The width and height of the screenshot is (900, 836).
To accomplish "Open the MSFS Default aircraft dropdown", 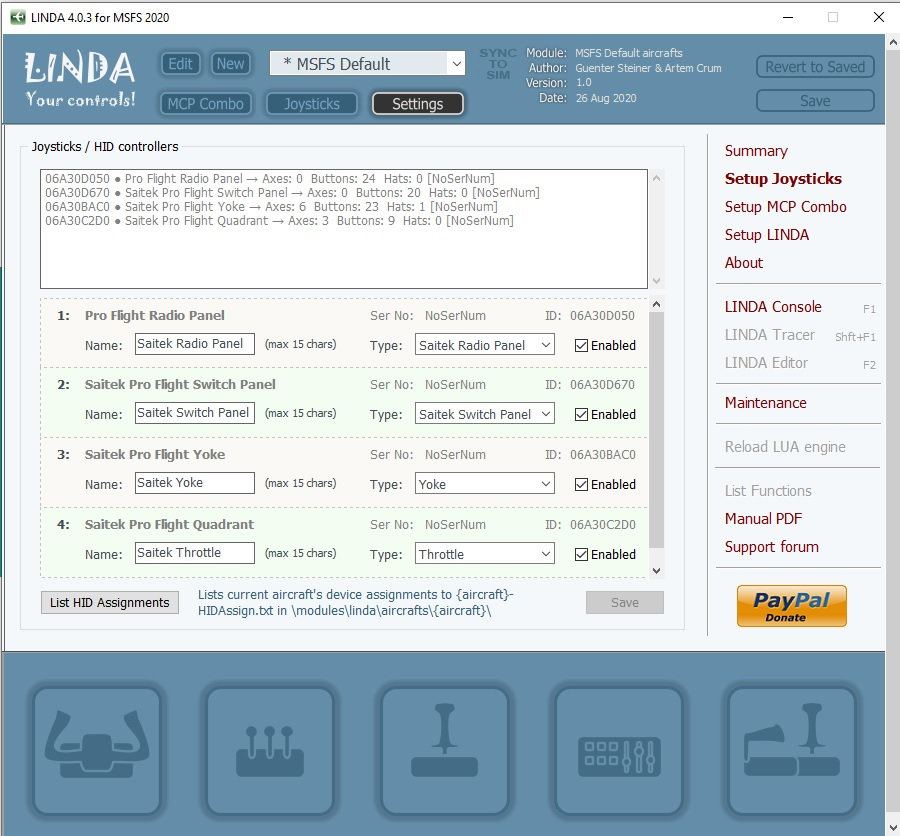I will pyautogui.click(x=367, y=64).
